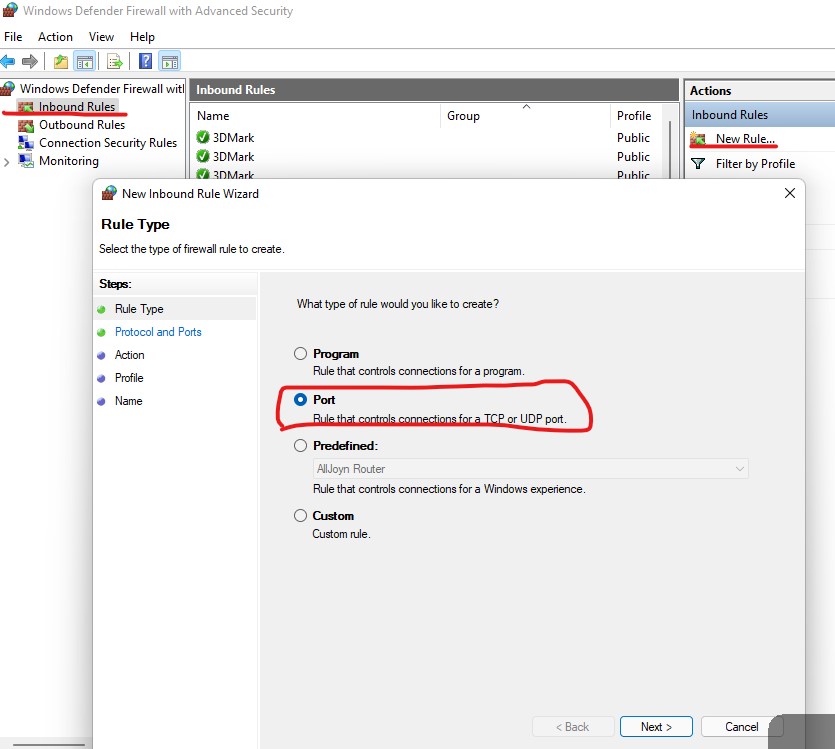Viewport: 835px width, 749px height.
Task: Click the Group column header
Action: (x=525, y=116)
